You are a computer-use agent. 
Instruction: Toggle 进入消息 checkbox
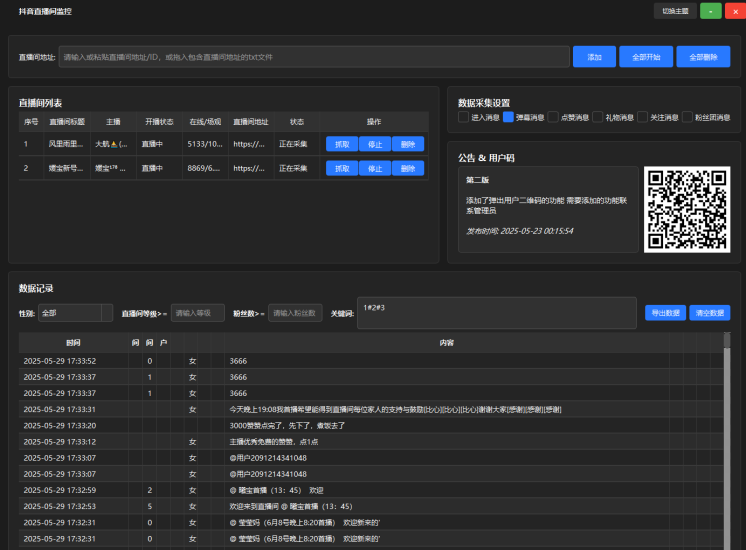tap(463, 117)
